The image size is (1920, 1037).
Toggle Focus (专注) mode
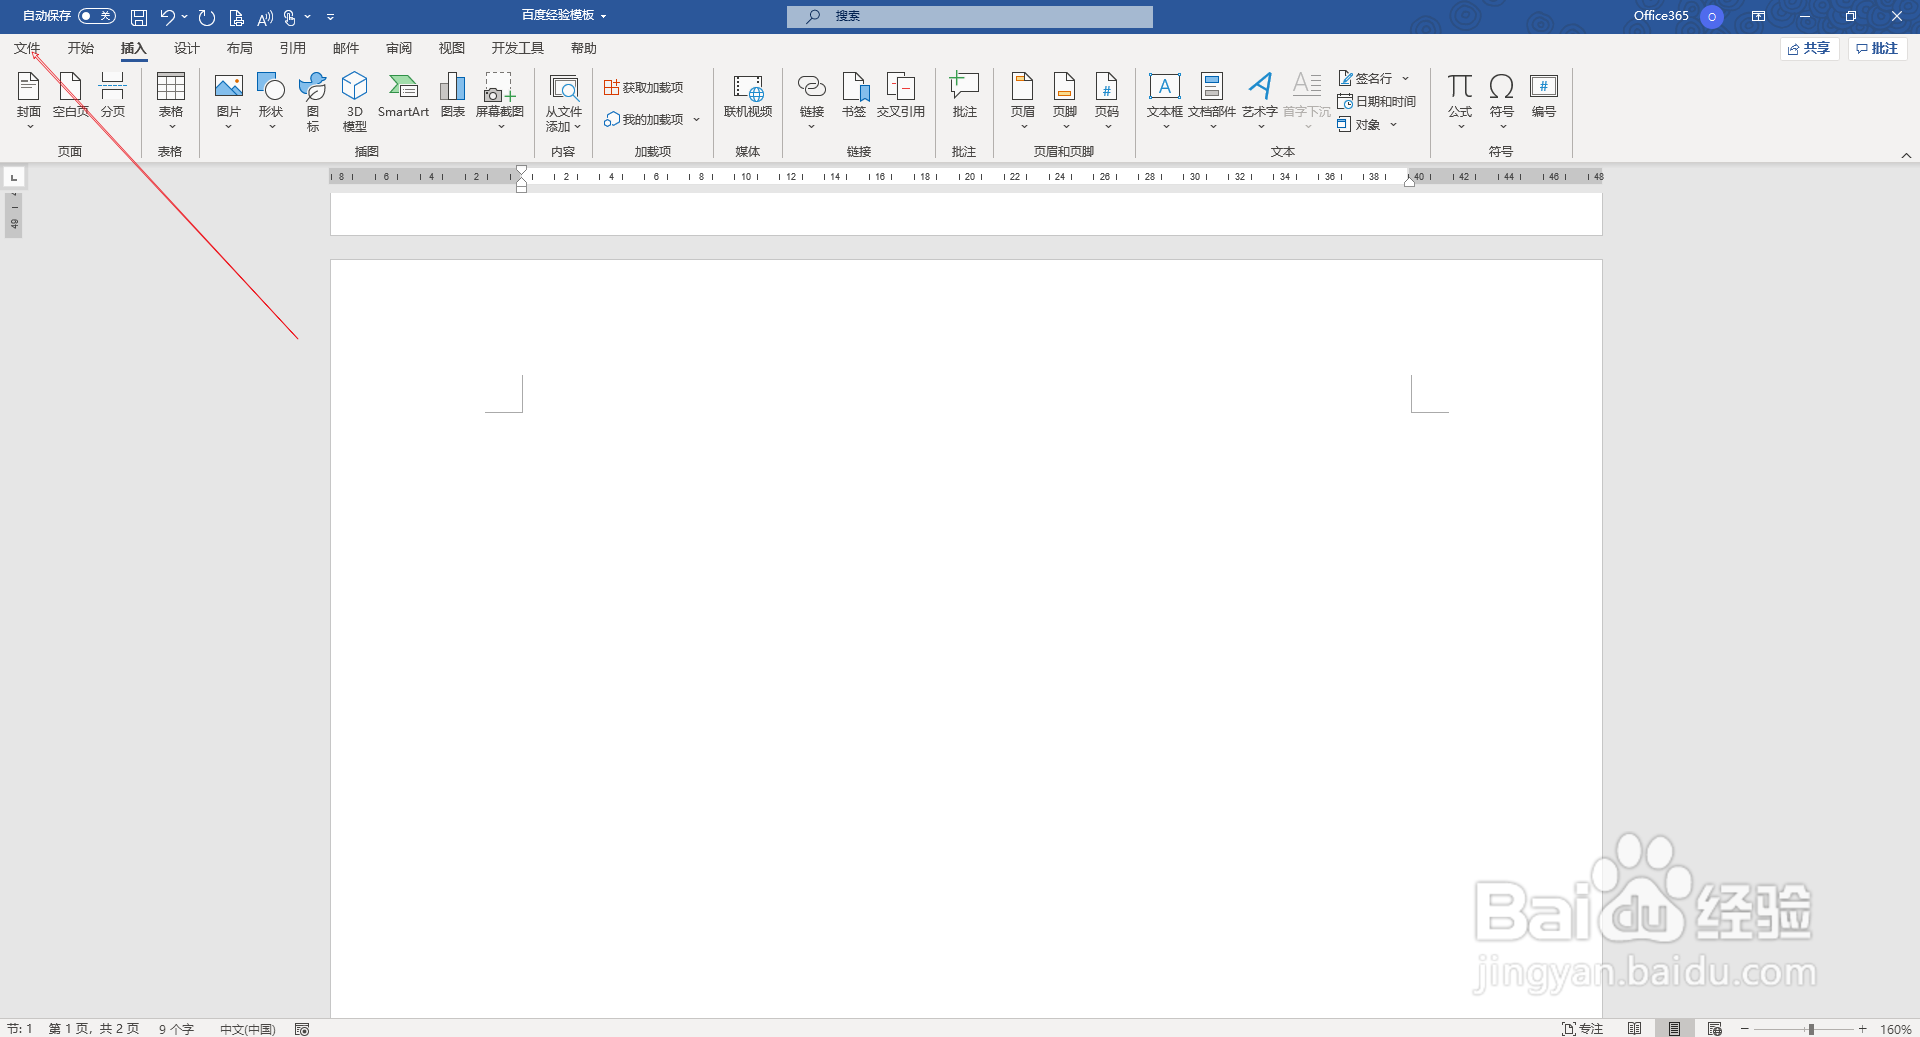pyautogui.click(x=1583, y=1028)
